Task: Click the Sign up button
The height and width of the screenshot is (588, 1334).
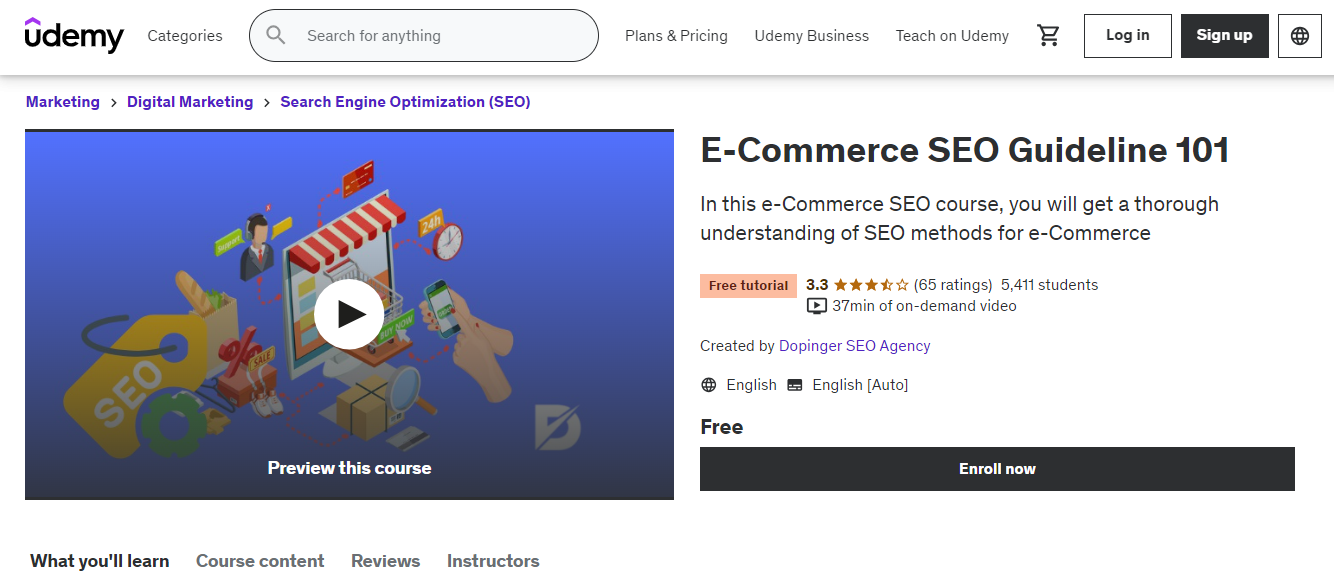Action: tap(1224, 36)
